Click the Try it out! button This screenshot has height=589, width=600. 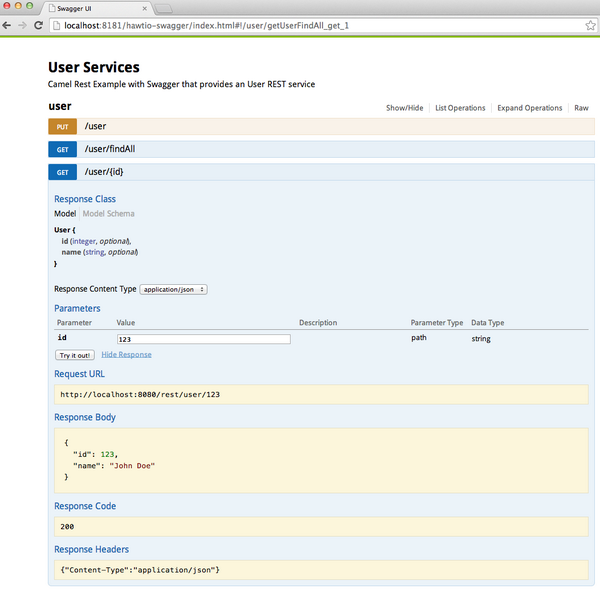[75, 355]
